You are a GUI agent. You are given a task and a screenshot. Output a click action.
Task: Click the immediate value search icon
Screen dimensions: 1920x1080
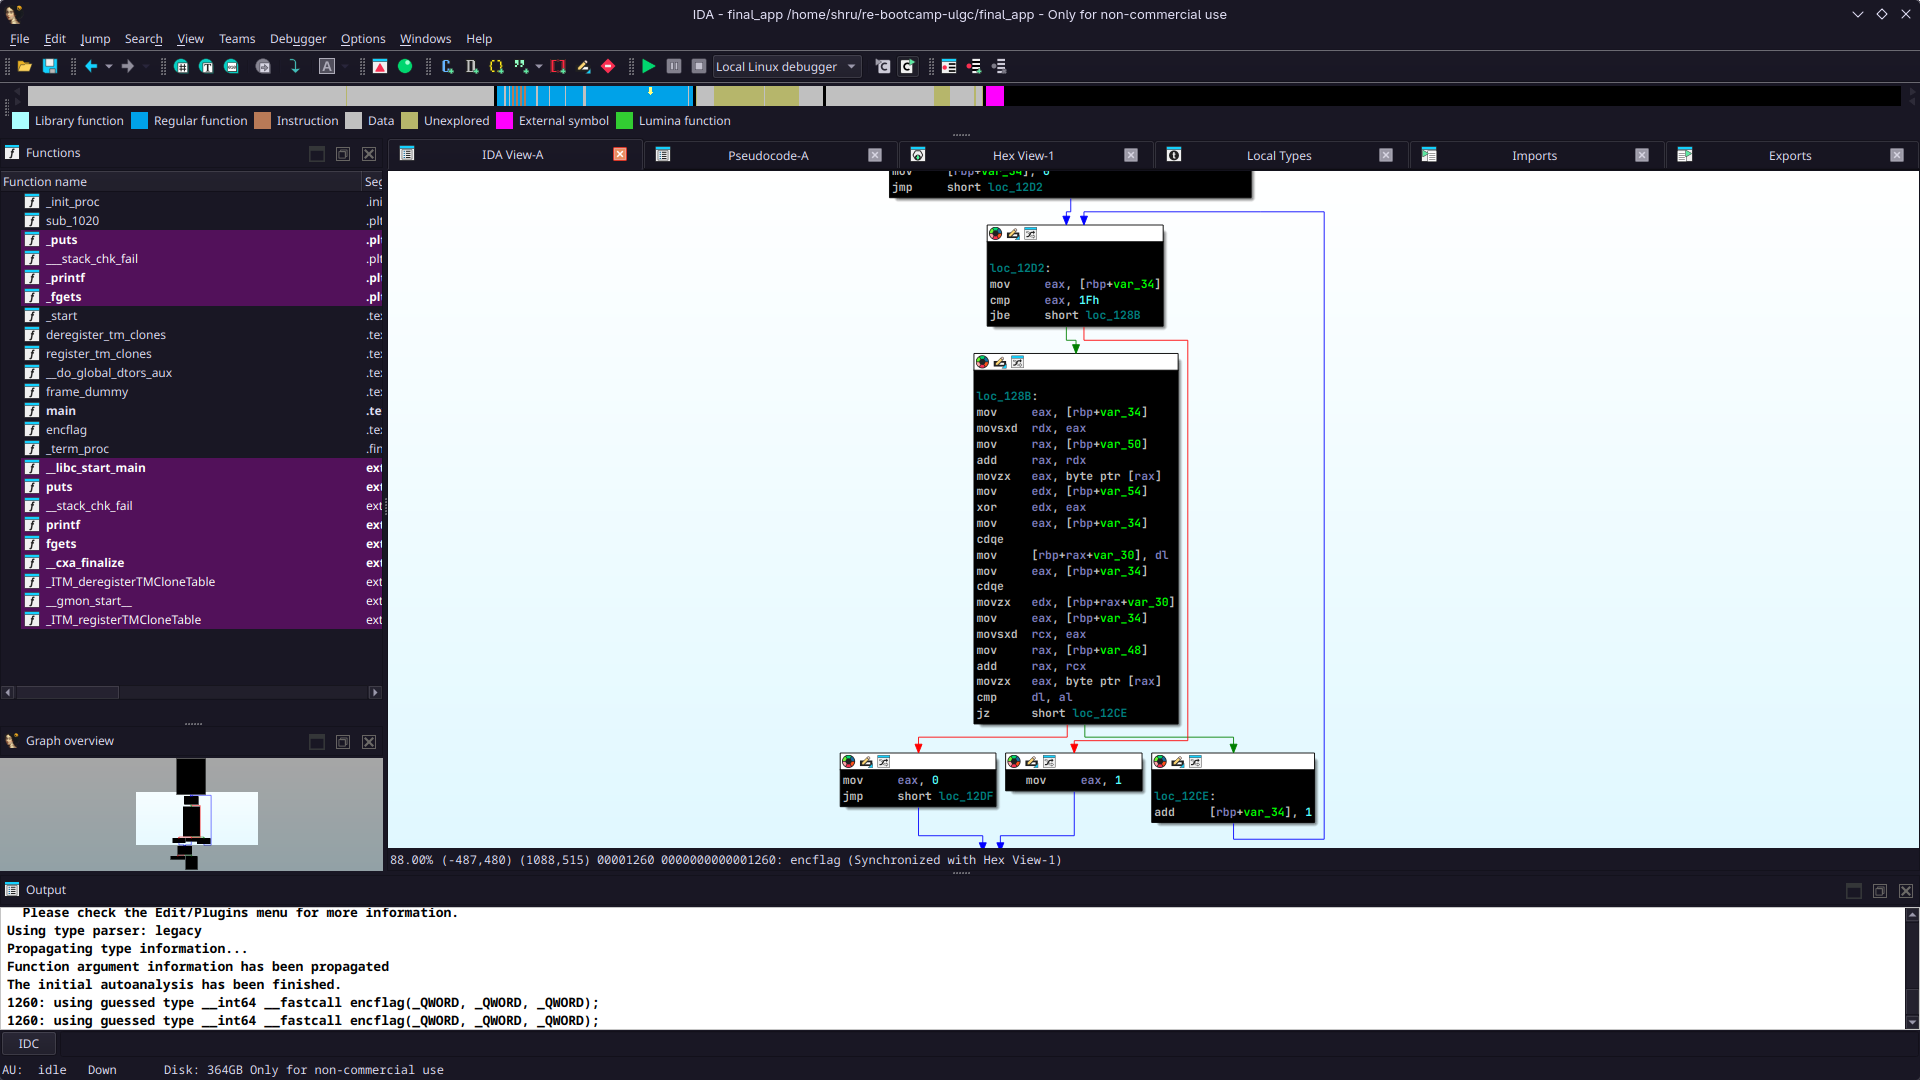pyautogui.click(x=231, y=66)
